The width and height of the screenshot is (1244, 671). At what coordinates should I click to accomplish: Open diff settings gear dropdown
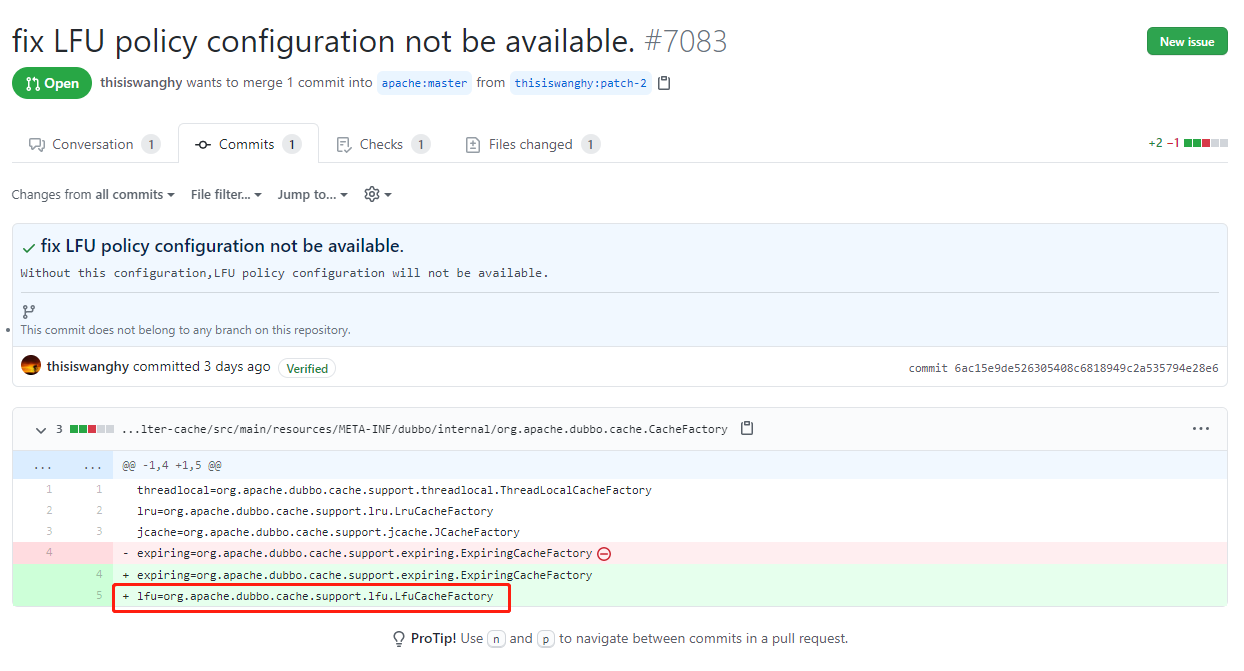(x=378, y=194)
